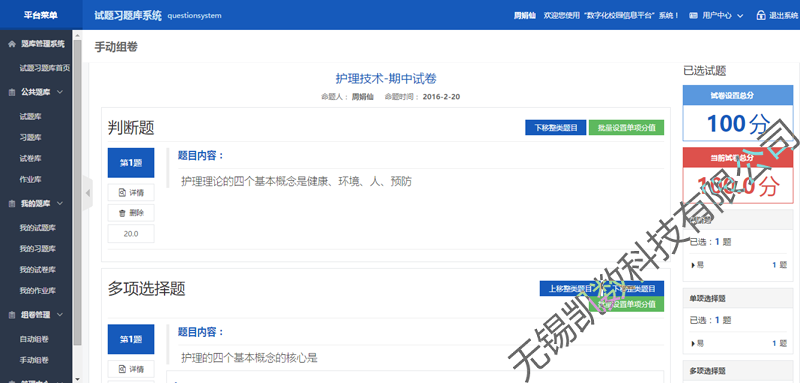
Task: Click the icon next to 我的题库
Action: tap(12, 203)
